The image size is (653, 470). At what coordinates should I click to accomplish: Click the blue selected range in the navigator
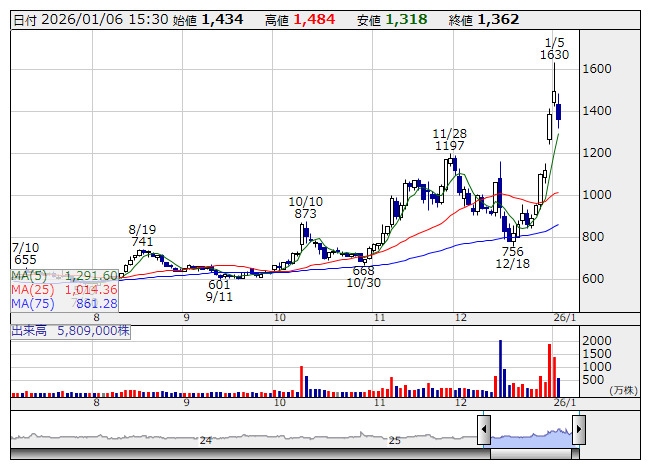coord(530,433)
